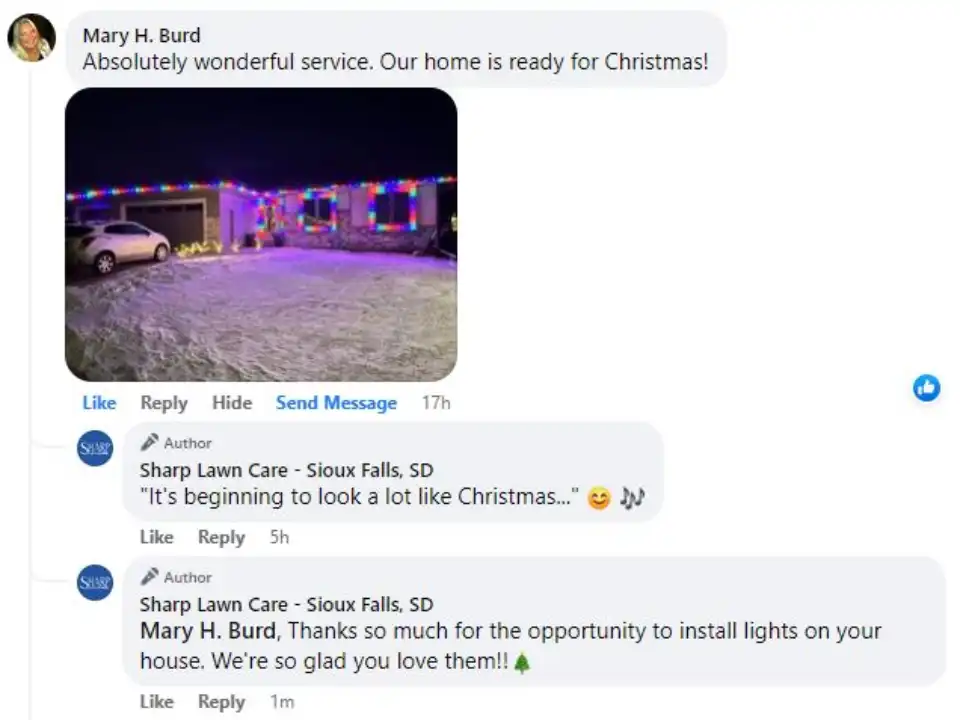Click the second Sharp Lawn Care avatar
This screenshot has height=720, width=960.
click(94, 582)
